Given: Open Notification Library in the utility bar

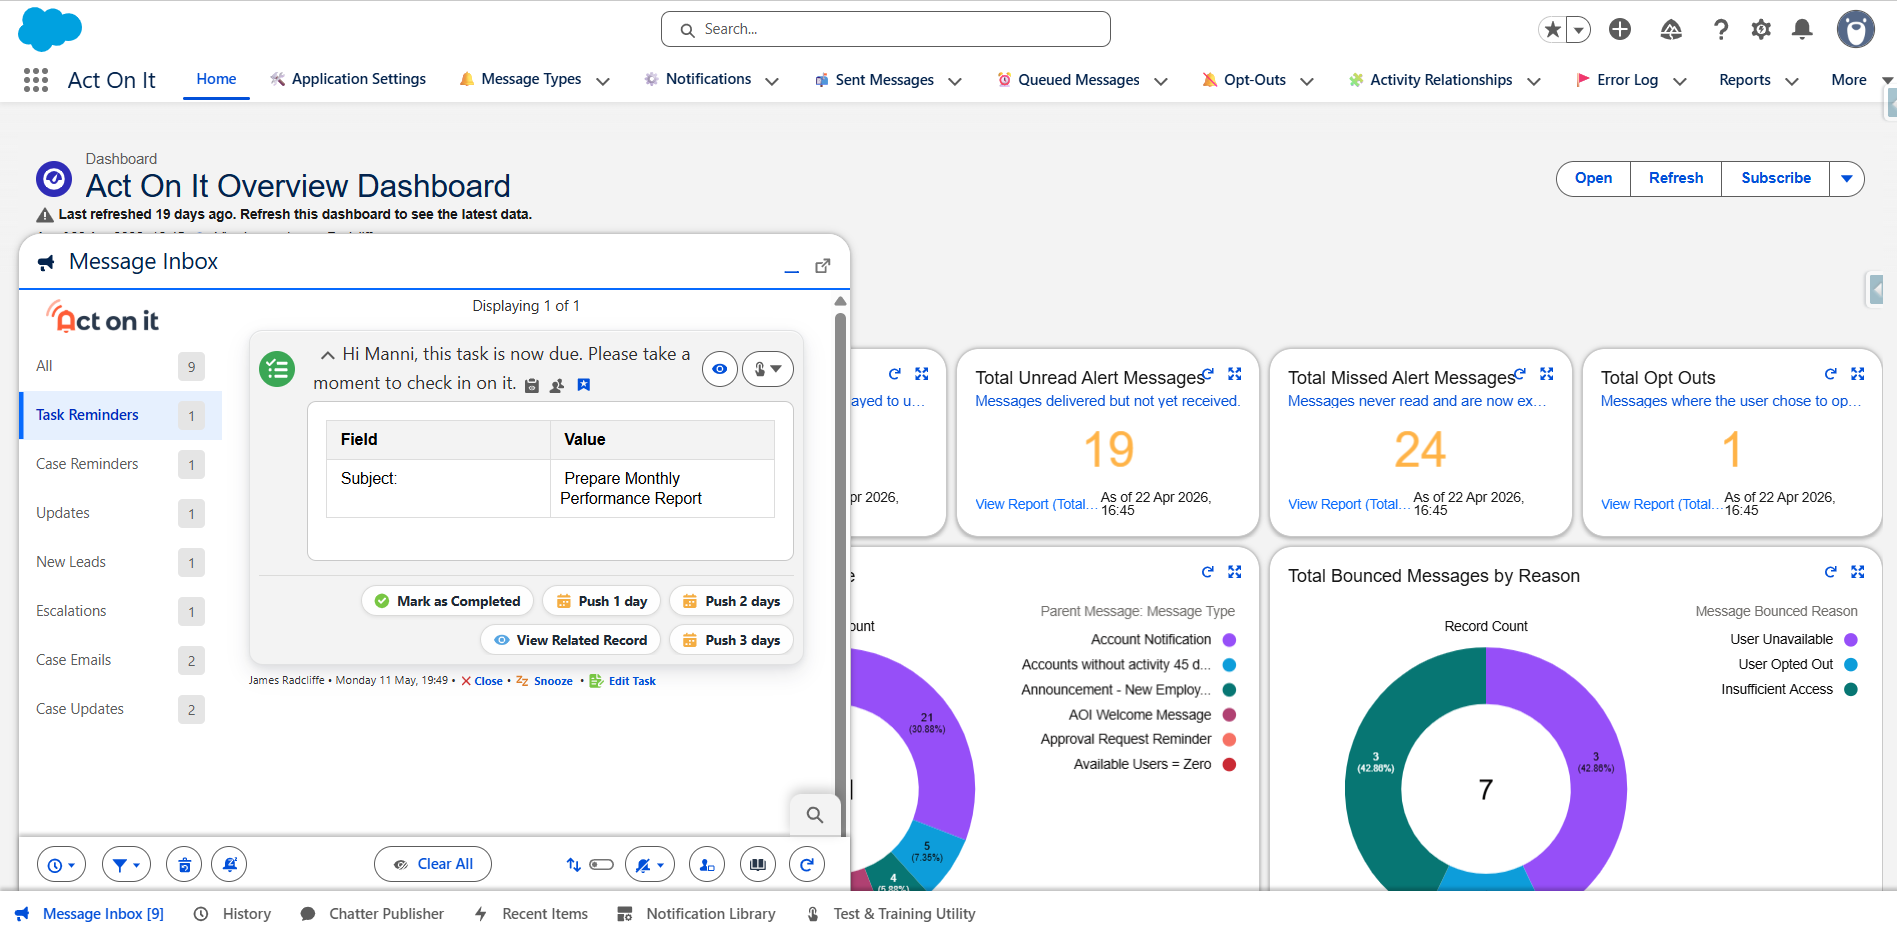Looking at the screenshot, I should pyautogui.click(x=696, y=914).
